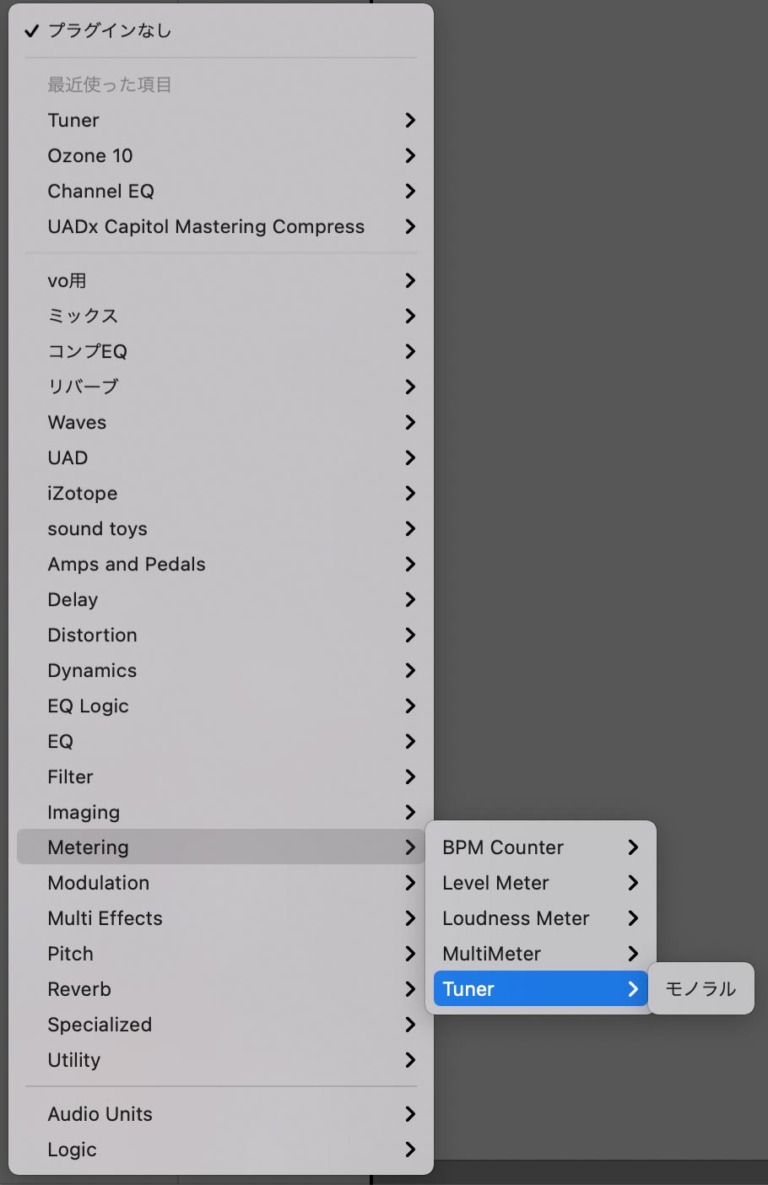Open the コンプEQ category

click(87, 352)
